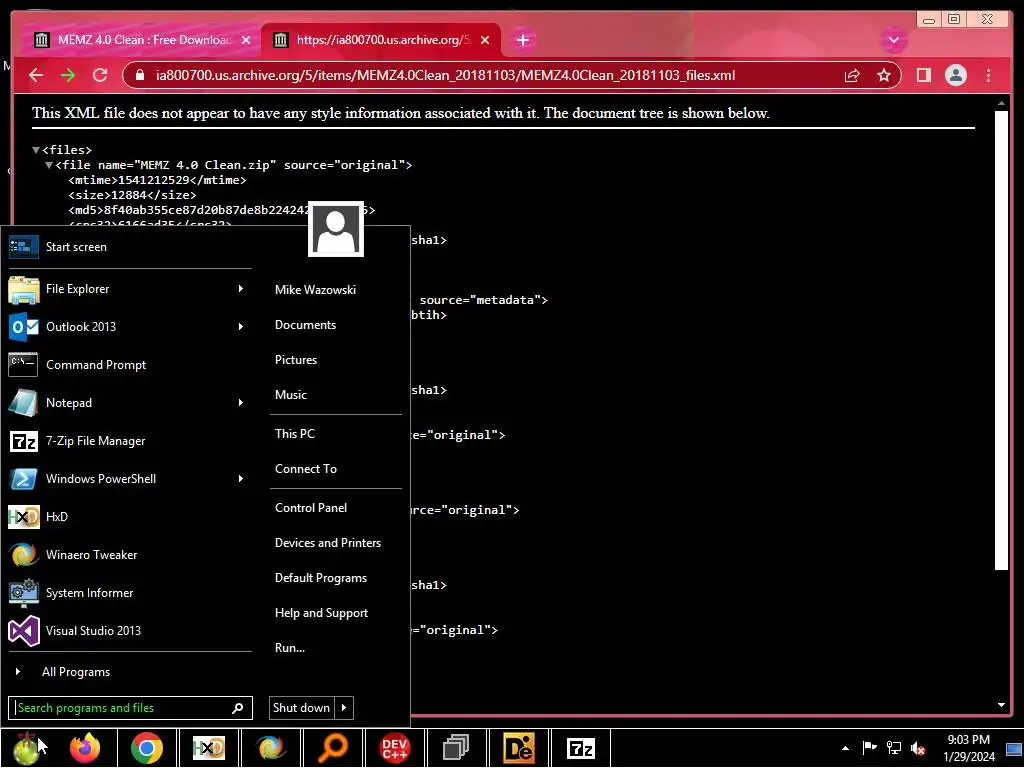This screenshot has width=1024, height=768.
Task: Open Pictures from Start menu
Action: point(296,360)
